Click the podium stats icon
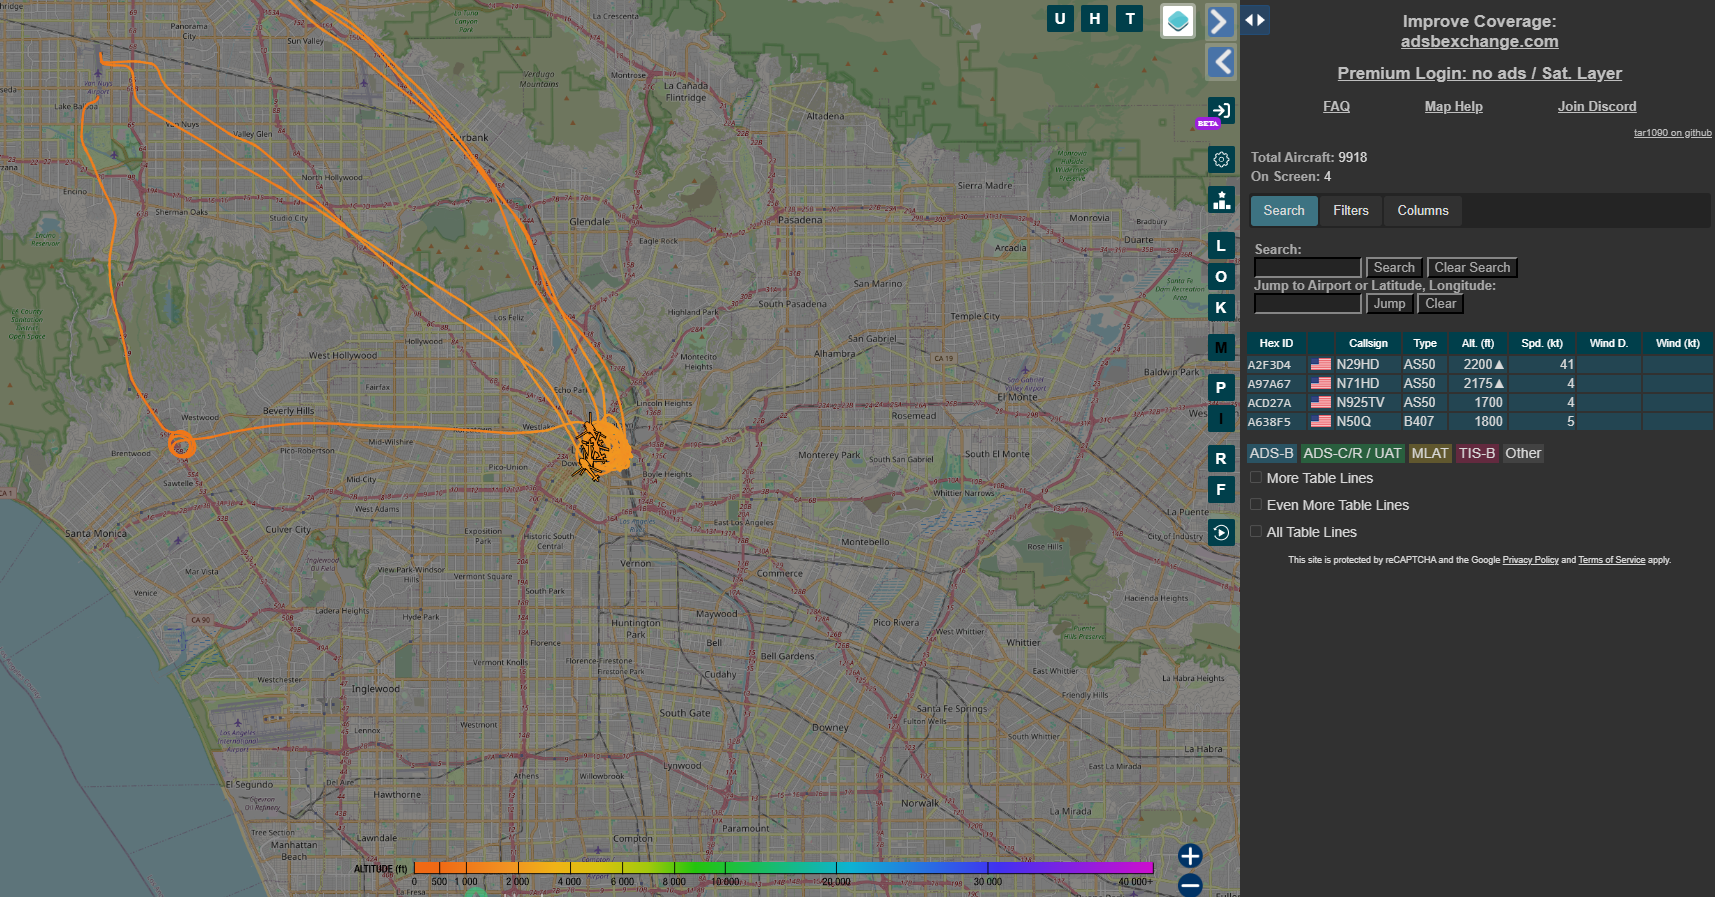1715x897 pixels. [1221, 200]
